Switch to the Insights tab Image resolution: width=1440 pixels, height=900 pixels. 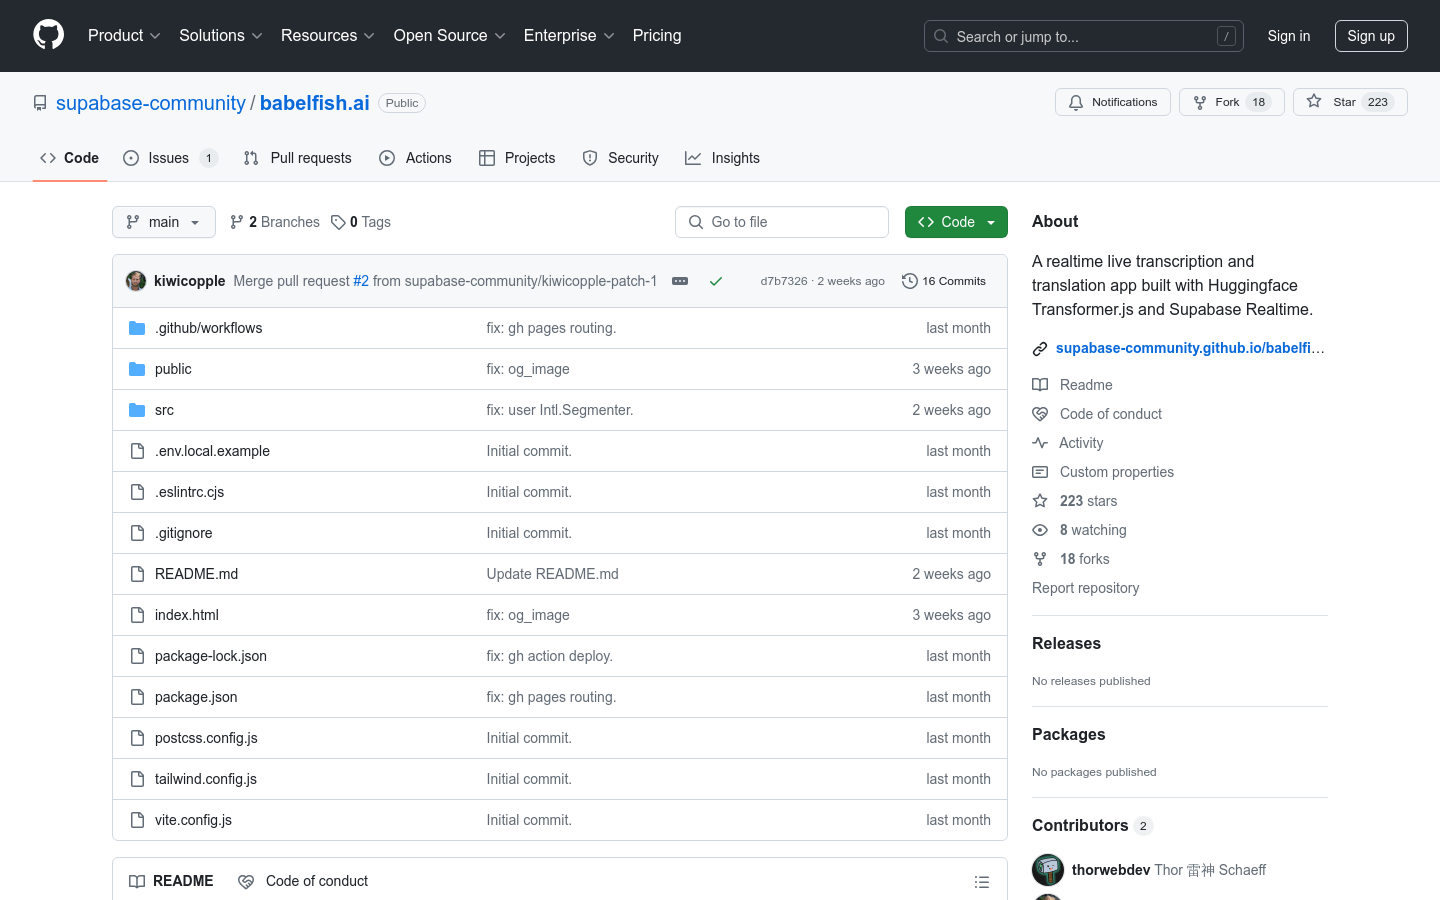tap(723, 158)
